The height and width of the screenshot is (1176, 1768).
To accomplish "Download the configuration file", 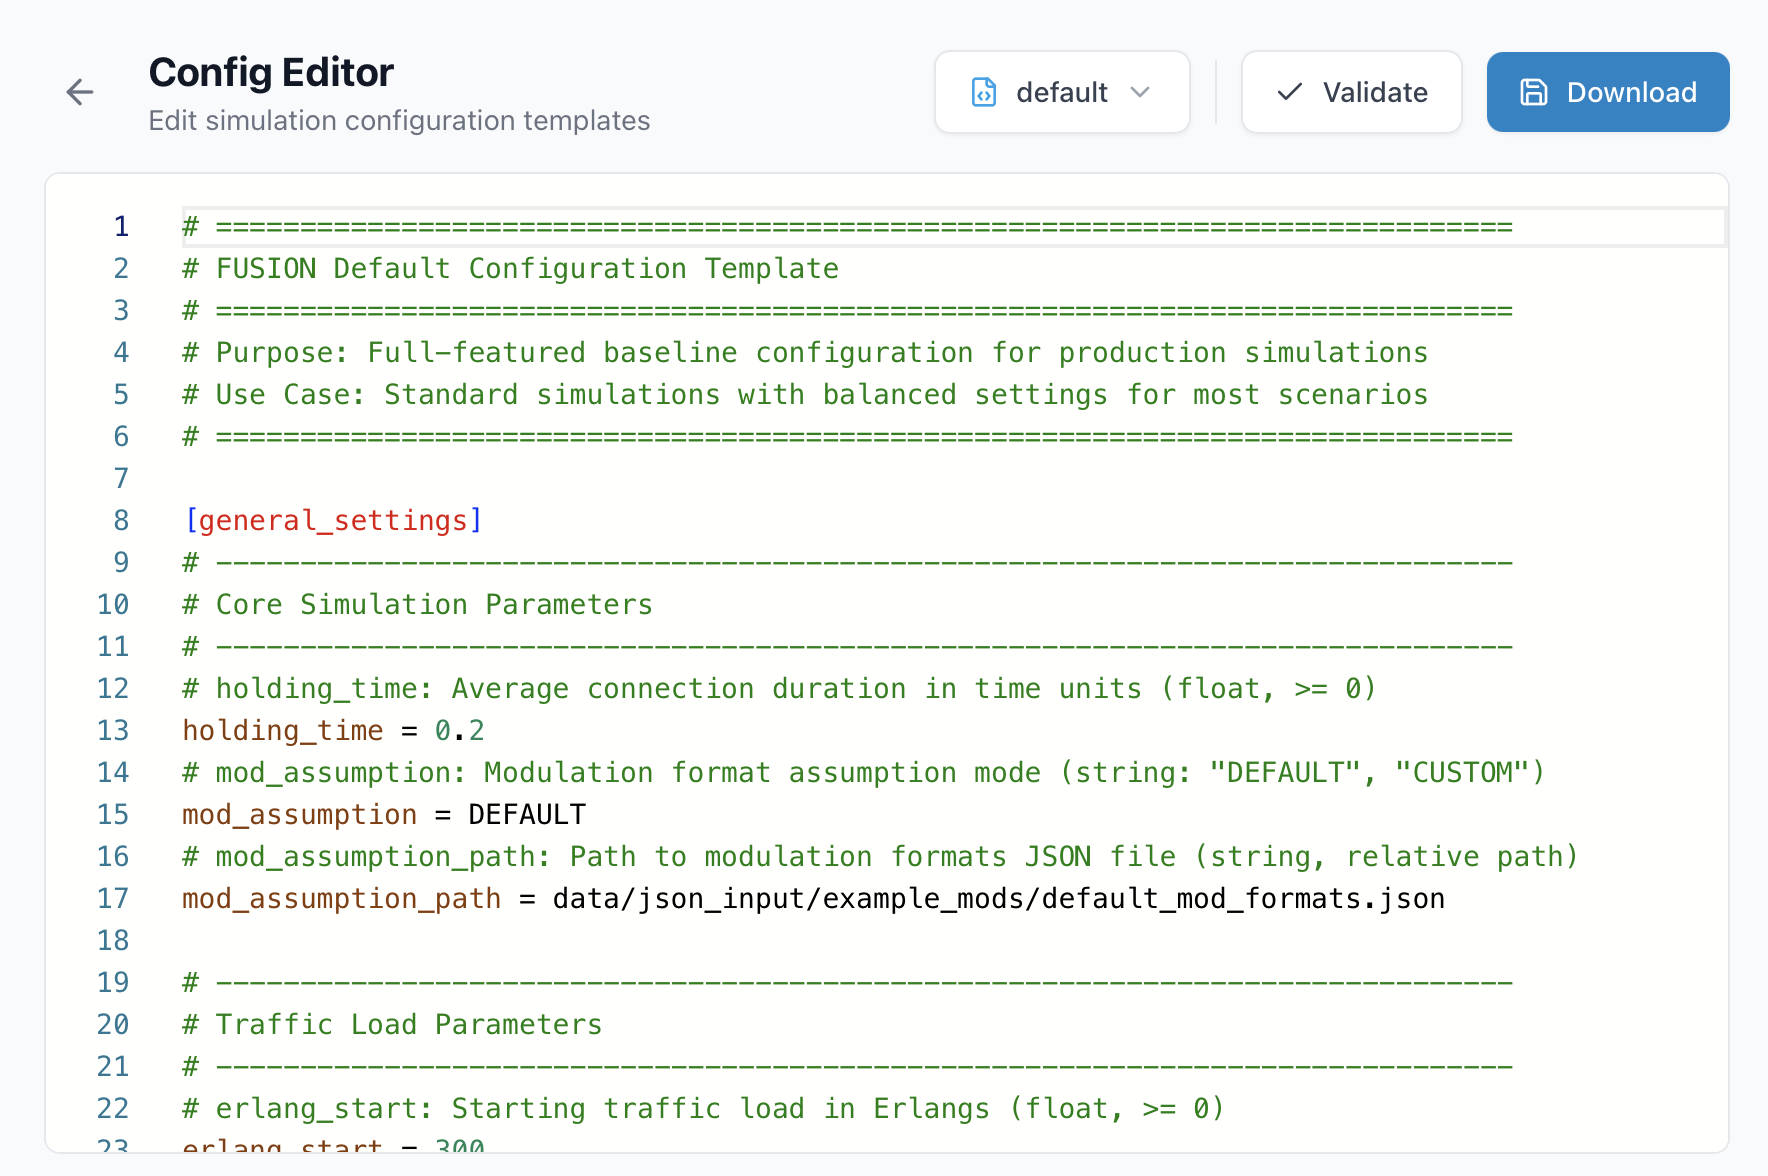I will tap(1607, 92).
